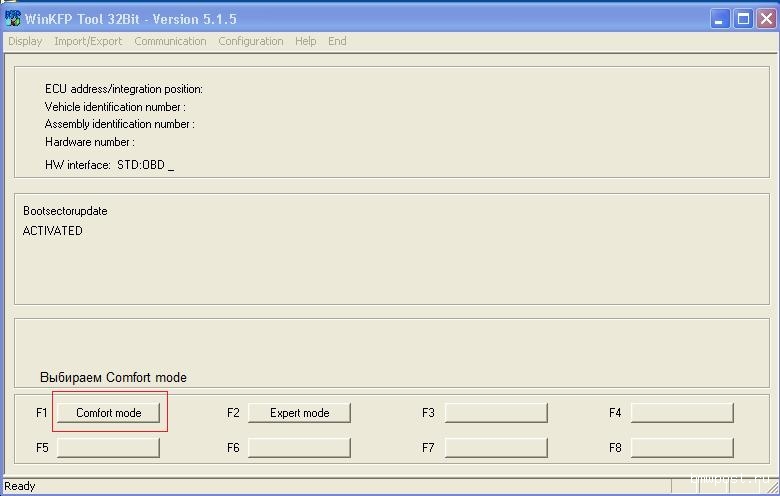Maximize the WinKFP Tool window
This screenshot has height=496, width=780.
(743, 19)
